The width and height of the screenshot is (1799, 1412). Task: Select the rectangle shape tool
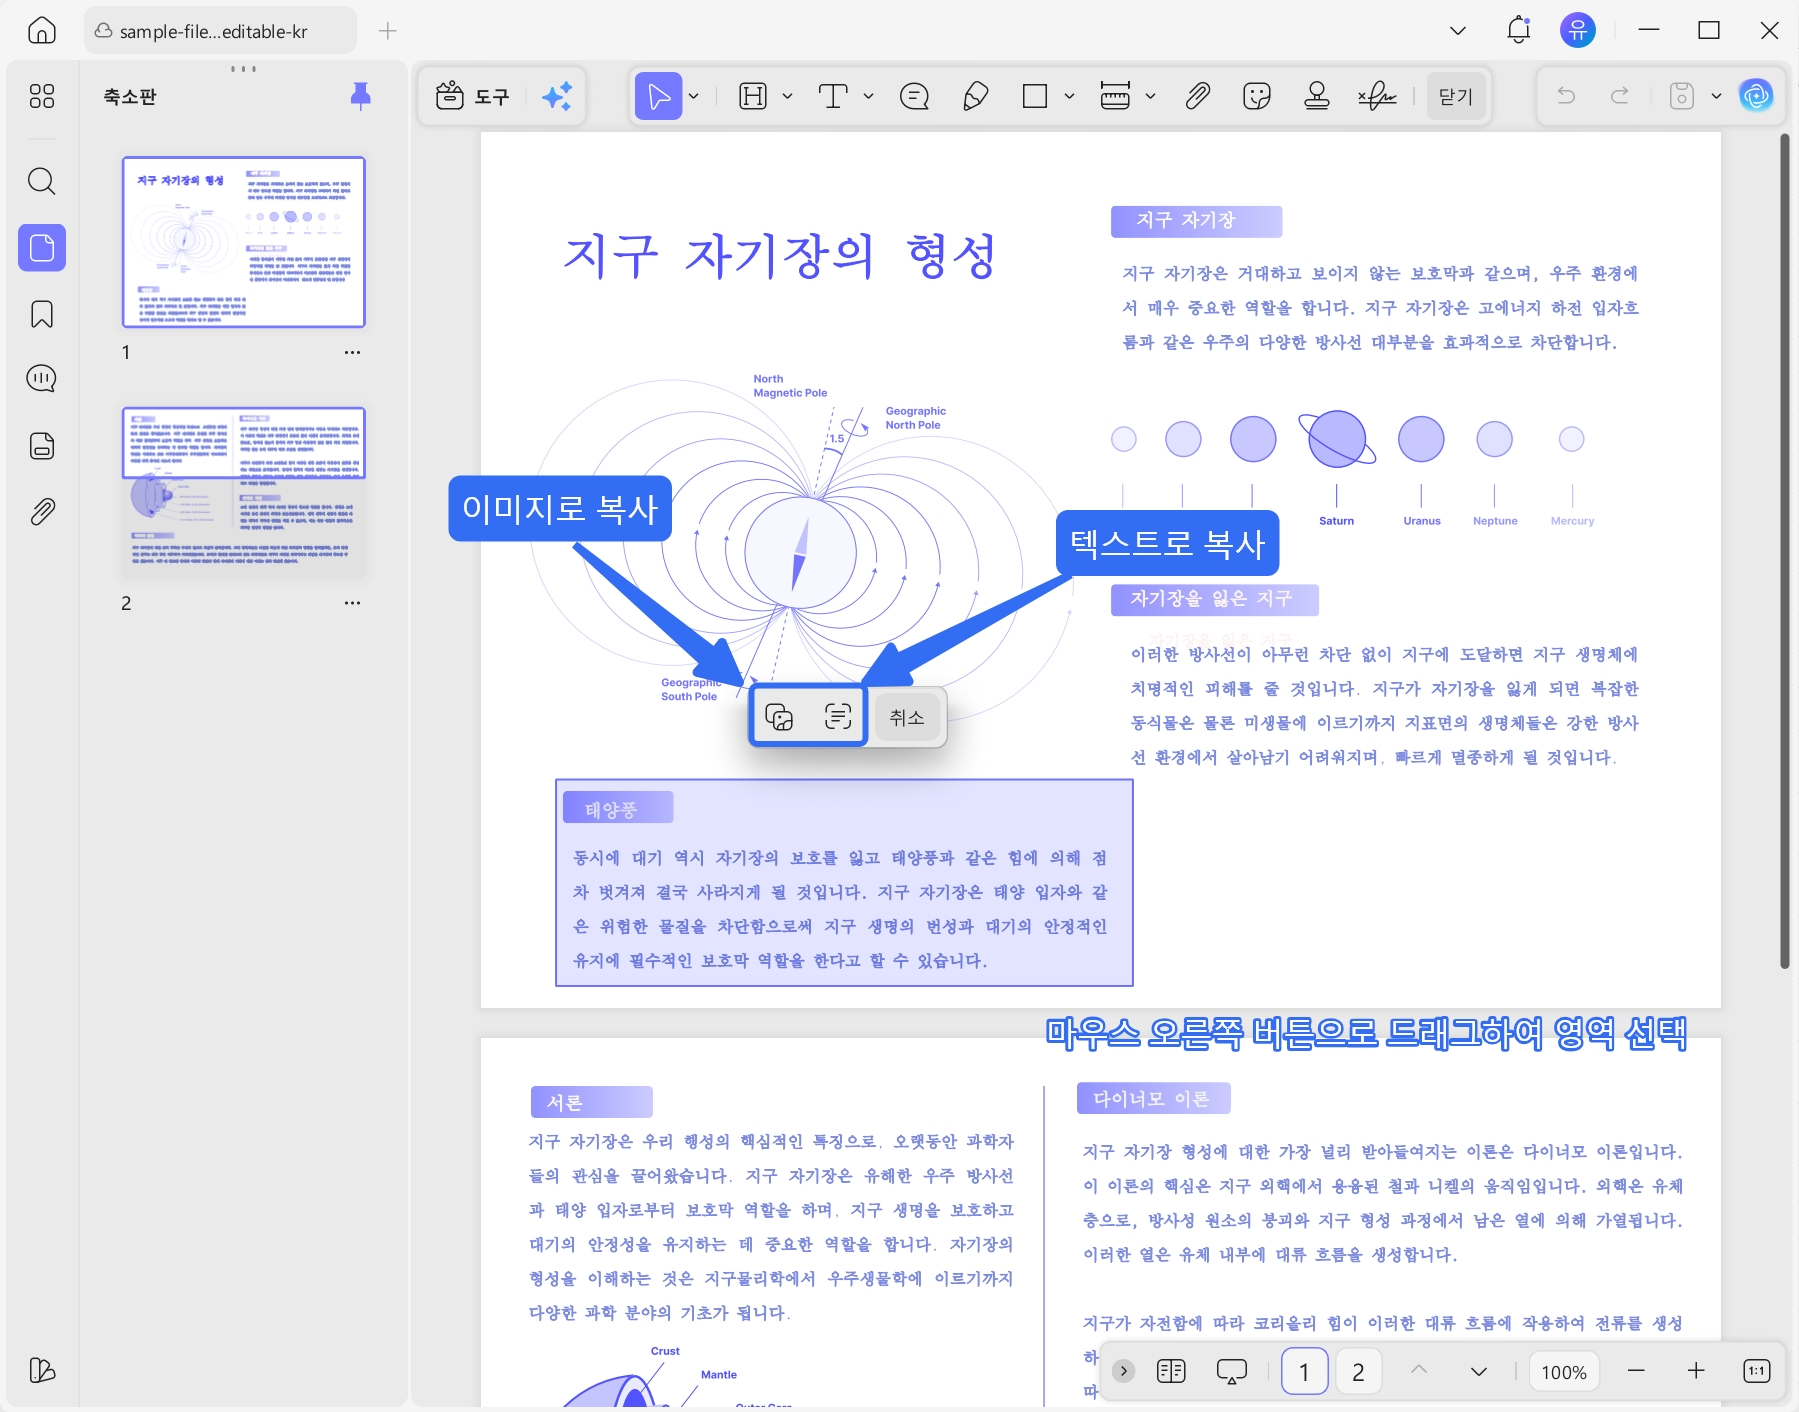(x=1035, y=96)
